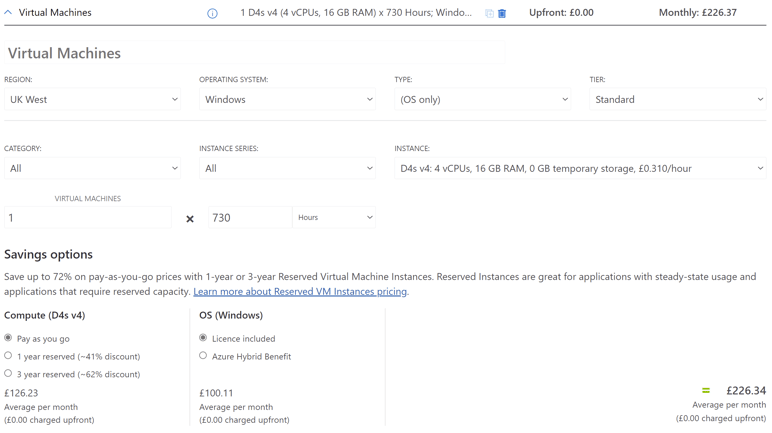Open the Hours unit dropdown
The image size is (772, 433).
334,218
